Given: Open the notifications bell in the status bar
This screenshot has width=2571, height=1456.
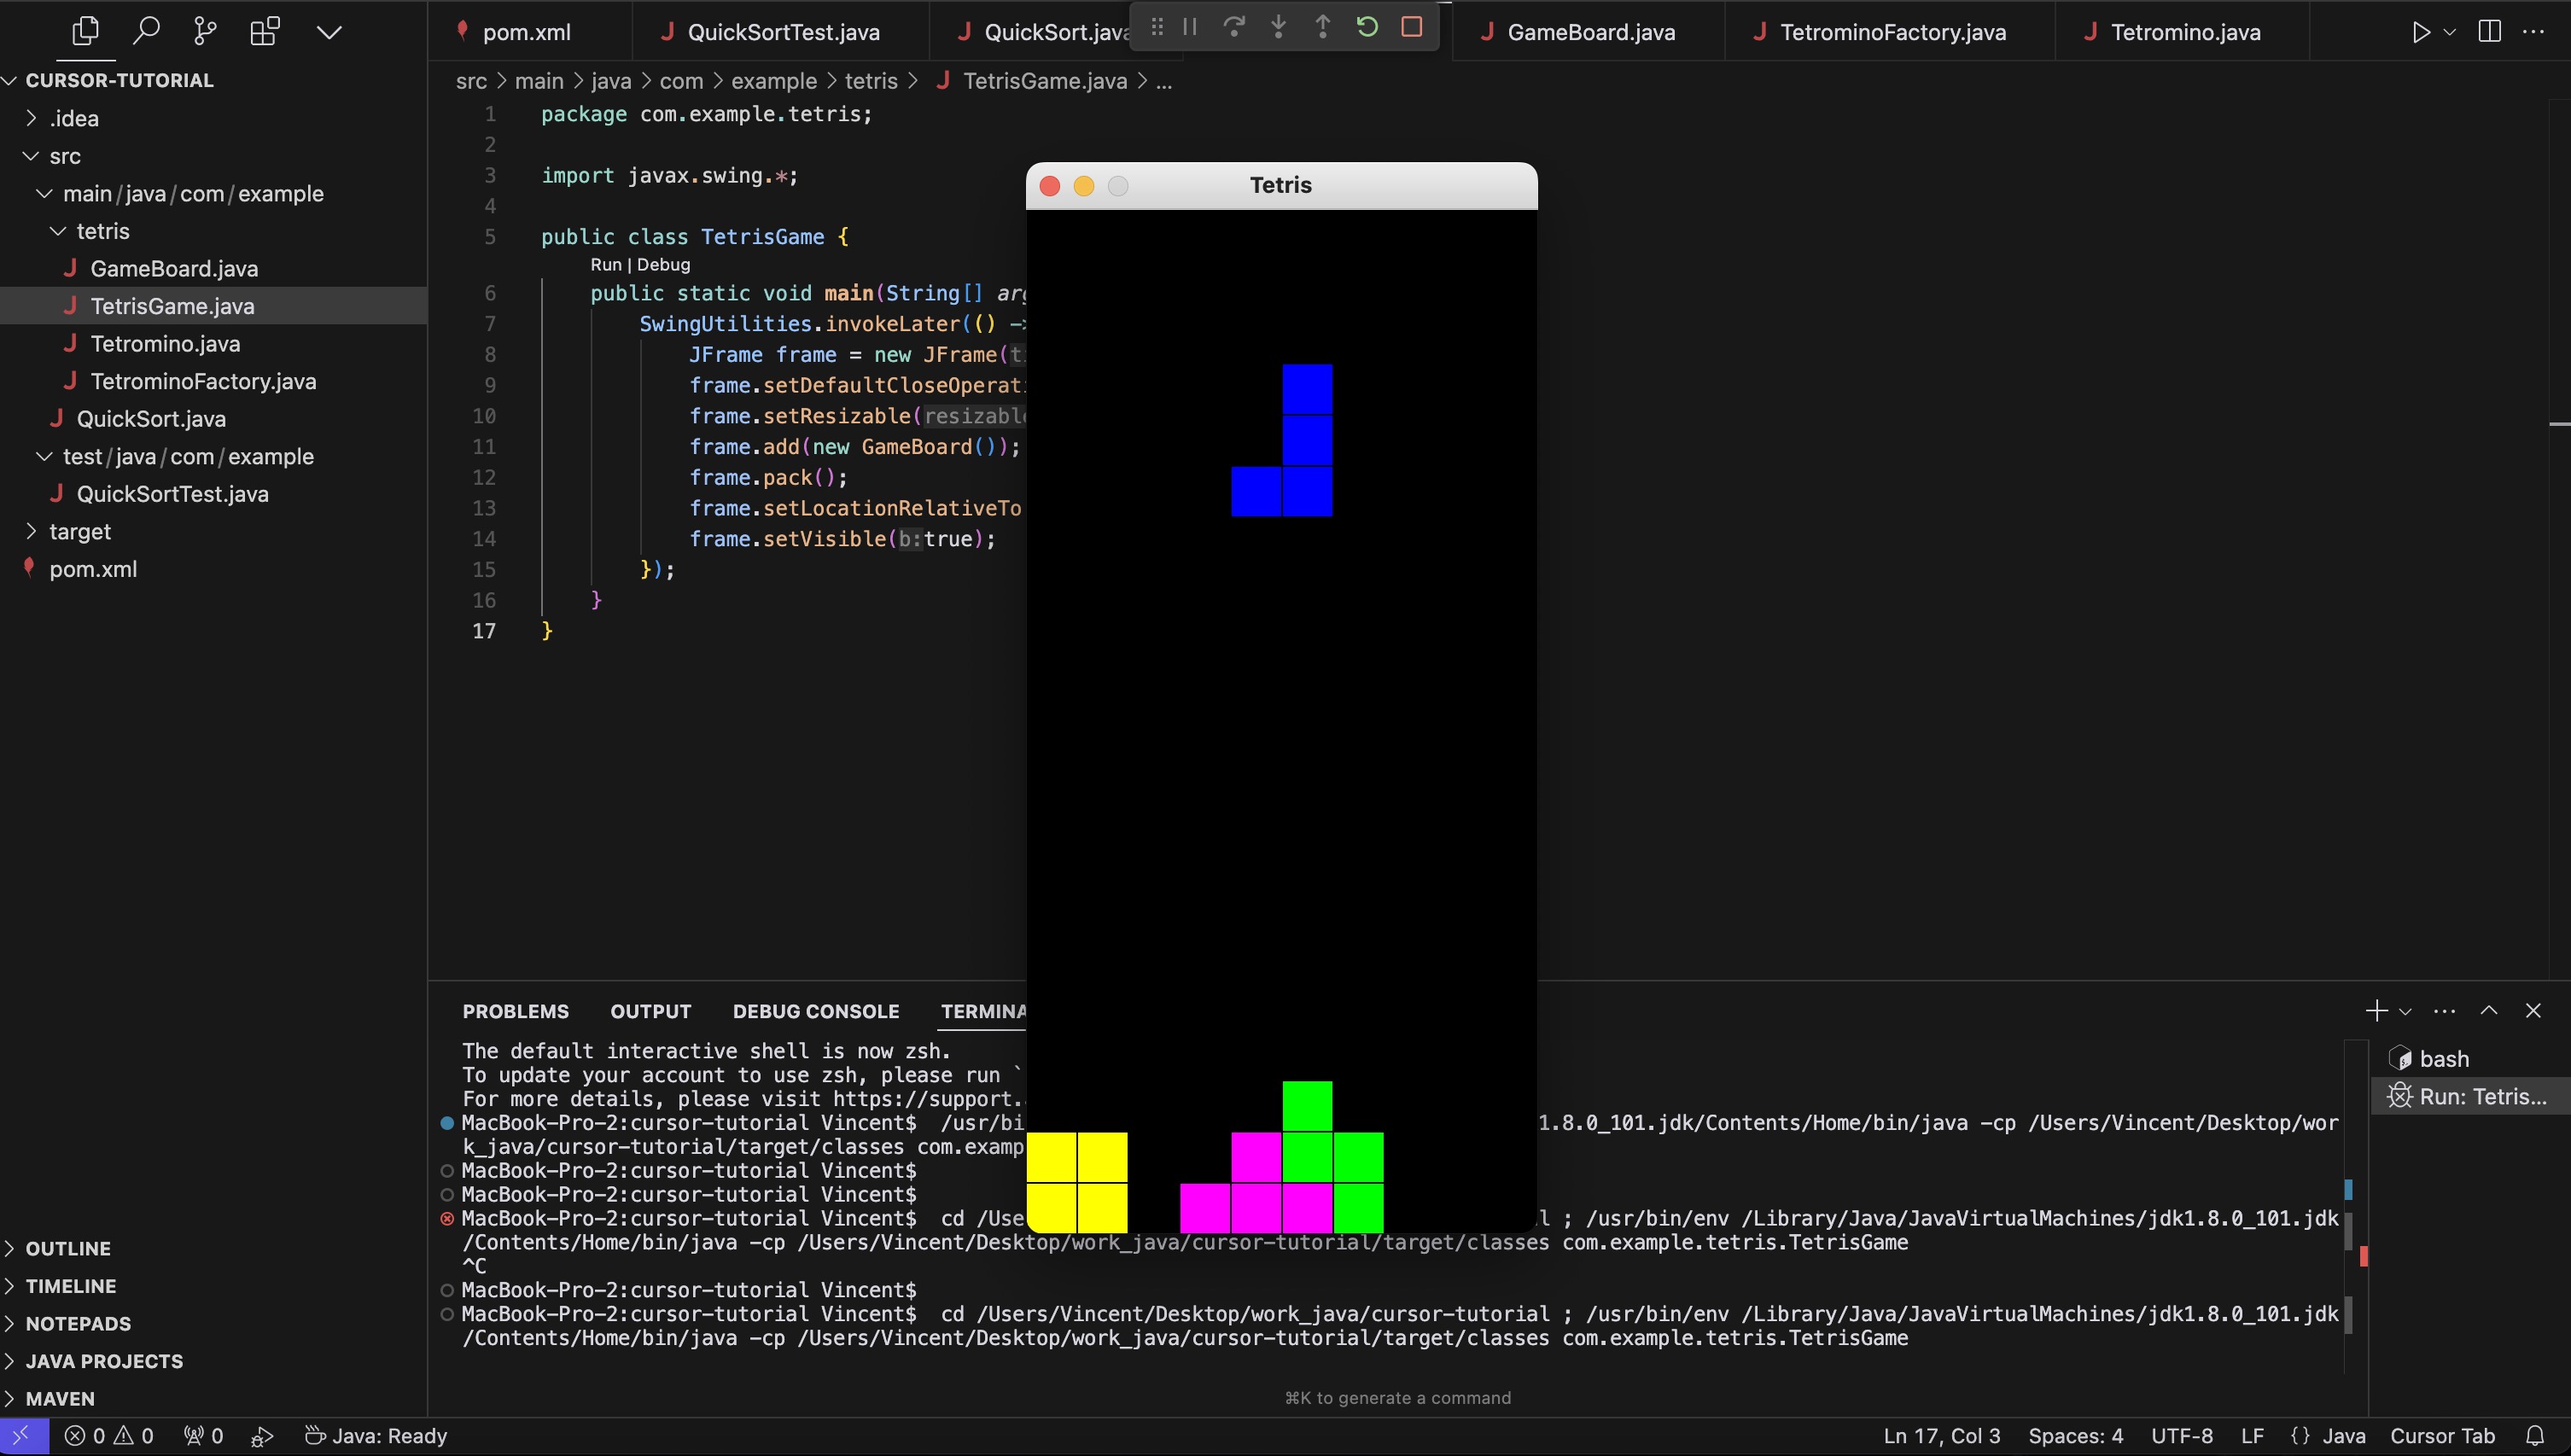Looking at the screenshot, I should 2534,1436.
